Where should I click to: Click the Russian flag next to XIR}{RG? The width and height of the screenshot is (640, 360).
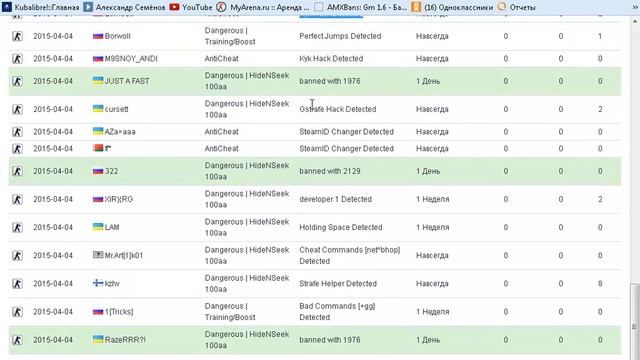(x=98, y=199)
